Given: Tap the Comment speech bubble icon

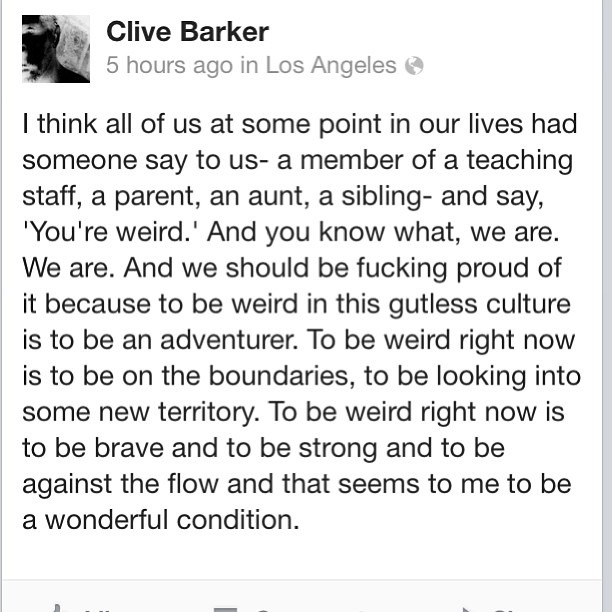Looking at the screenshot, I should tap(225, 610).
